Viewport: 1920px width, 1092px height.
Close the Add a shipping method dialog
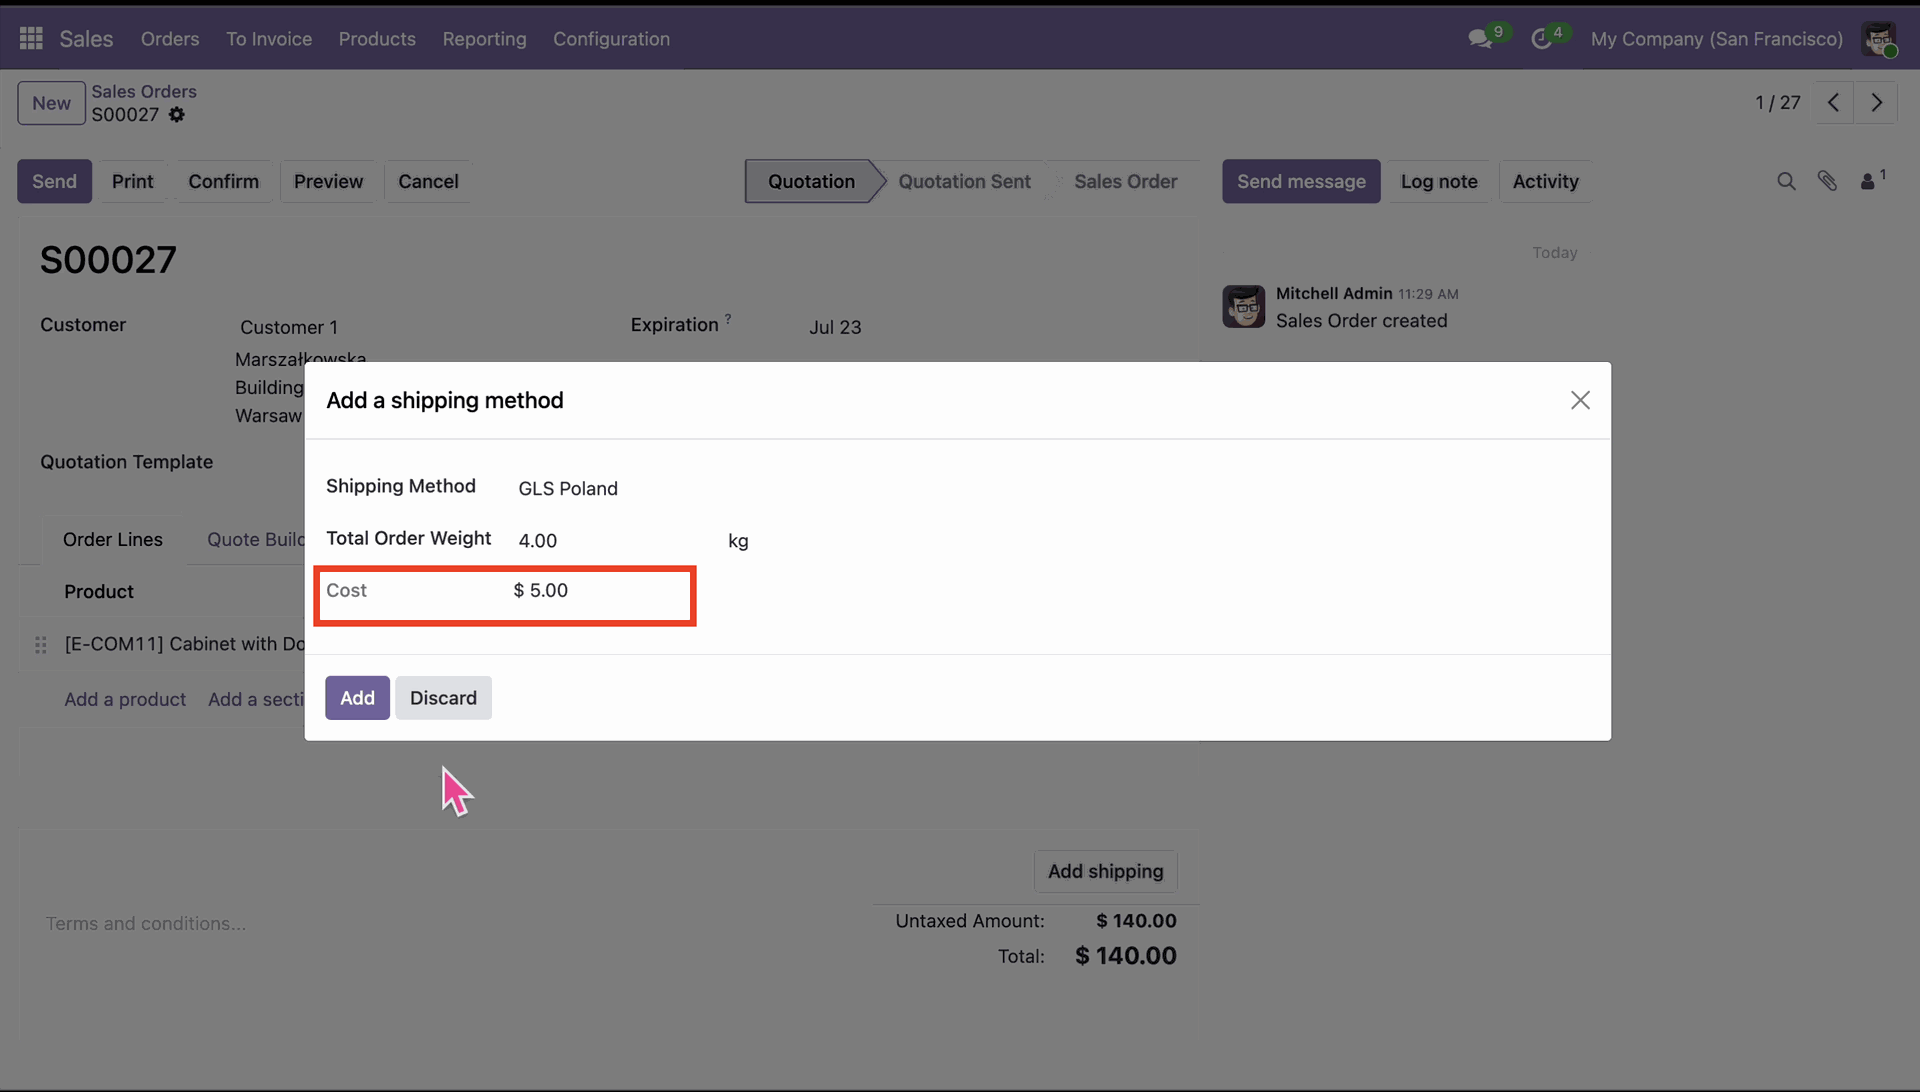pyautogui.click(x=1580, y=400)
